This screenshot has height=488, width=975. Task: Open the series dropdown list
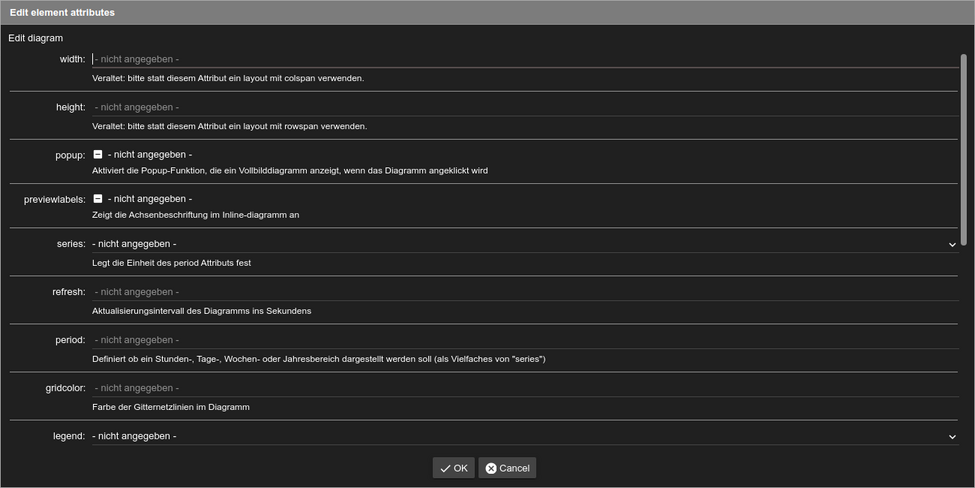click(x=520, y=244)
